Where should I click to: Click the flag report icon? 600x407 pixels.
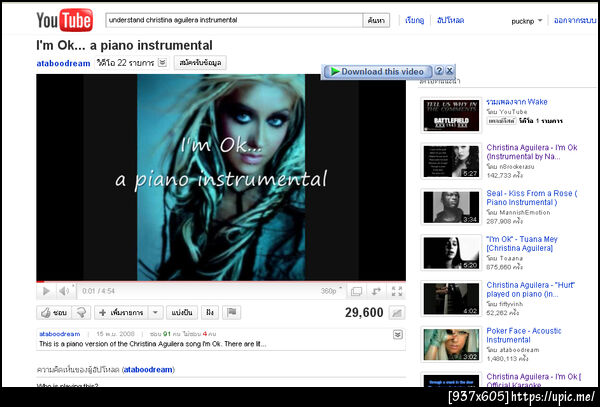tap(232, 313)
